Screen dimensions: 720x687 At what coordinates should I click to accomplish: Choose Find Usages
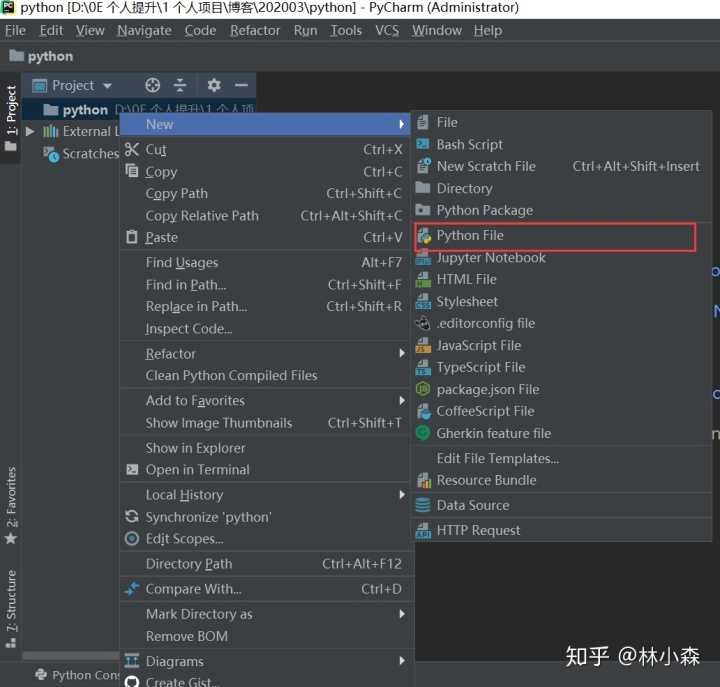click(267, 262)
